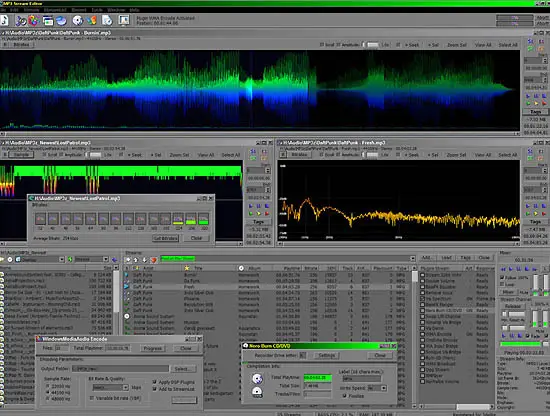Click the red icon in Streams toolbar
Screen dimensions: 550x416
pos(154,260)
